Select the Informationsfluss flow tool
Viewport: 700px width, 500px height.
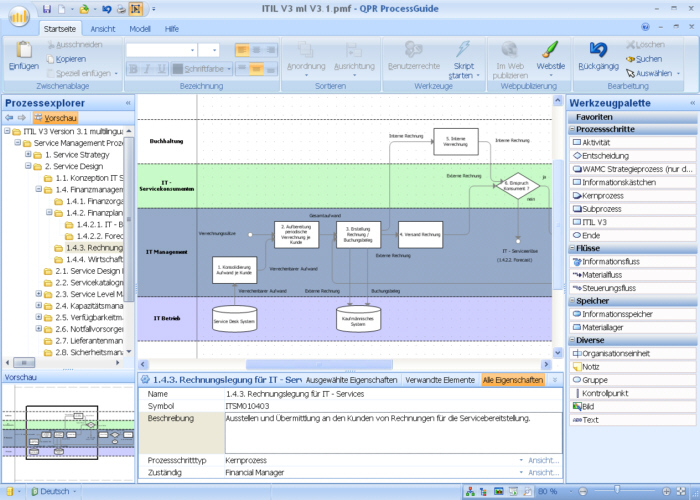tap(632, 262)
